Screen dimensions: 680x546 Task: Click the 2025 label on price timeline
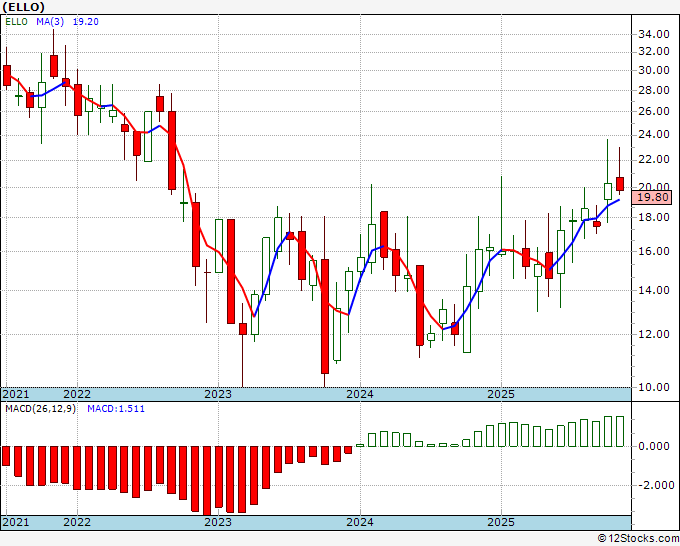[x=501, y=394]
